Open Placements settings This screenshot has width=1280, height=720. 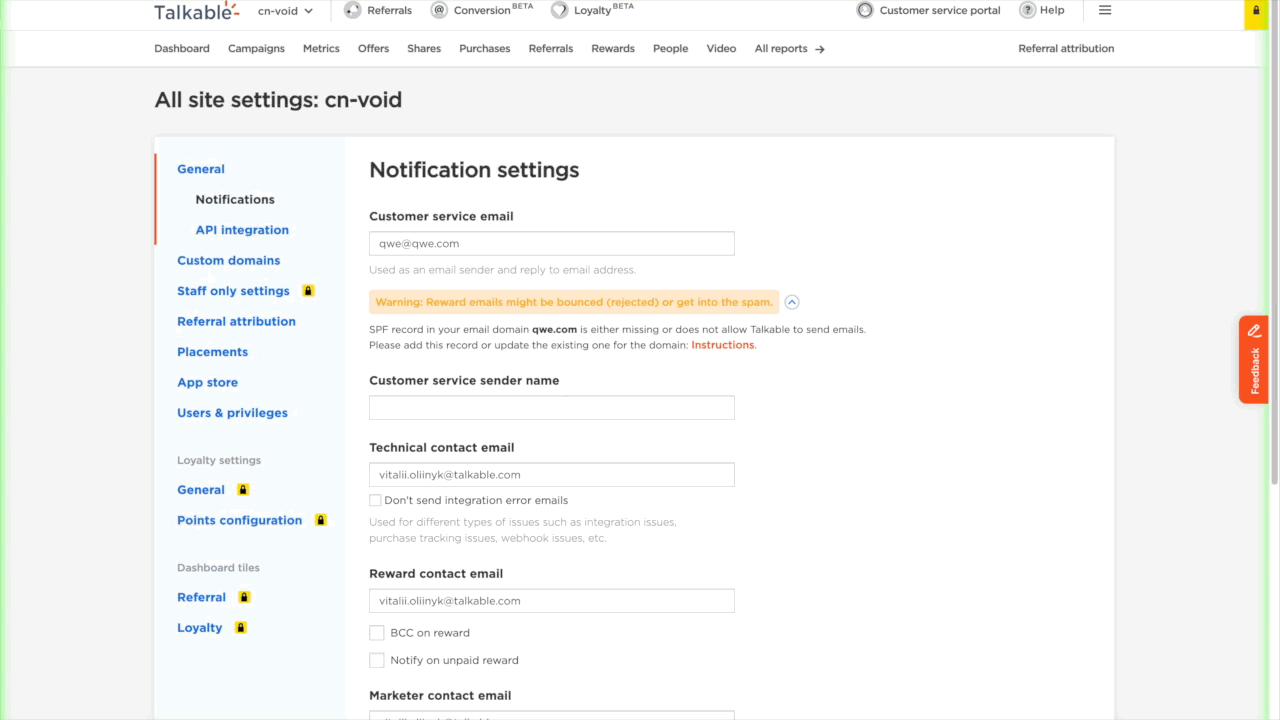point(212,352)
